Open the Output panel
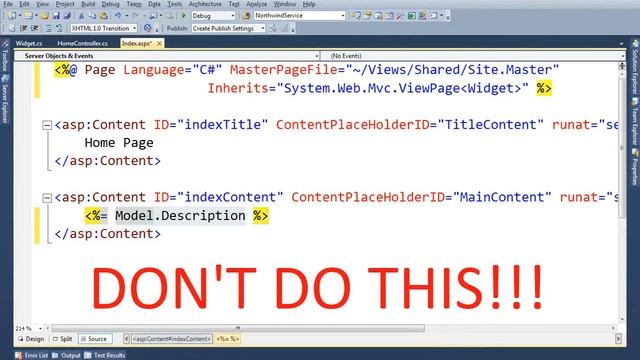 (67, 356)
